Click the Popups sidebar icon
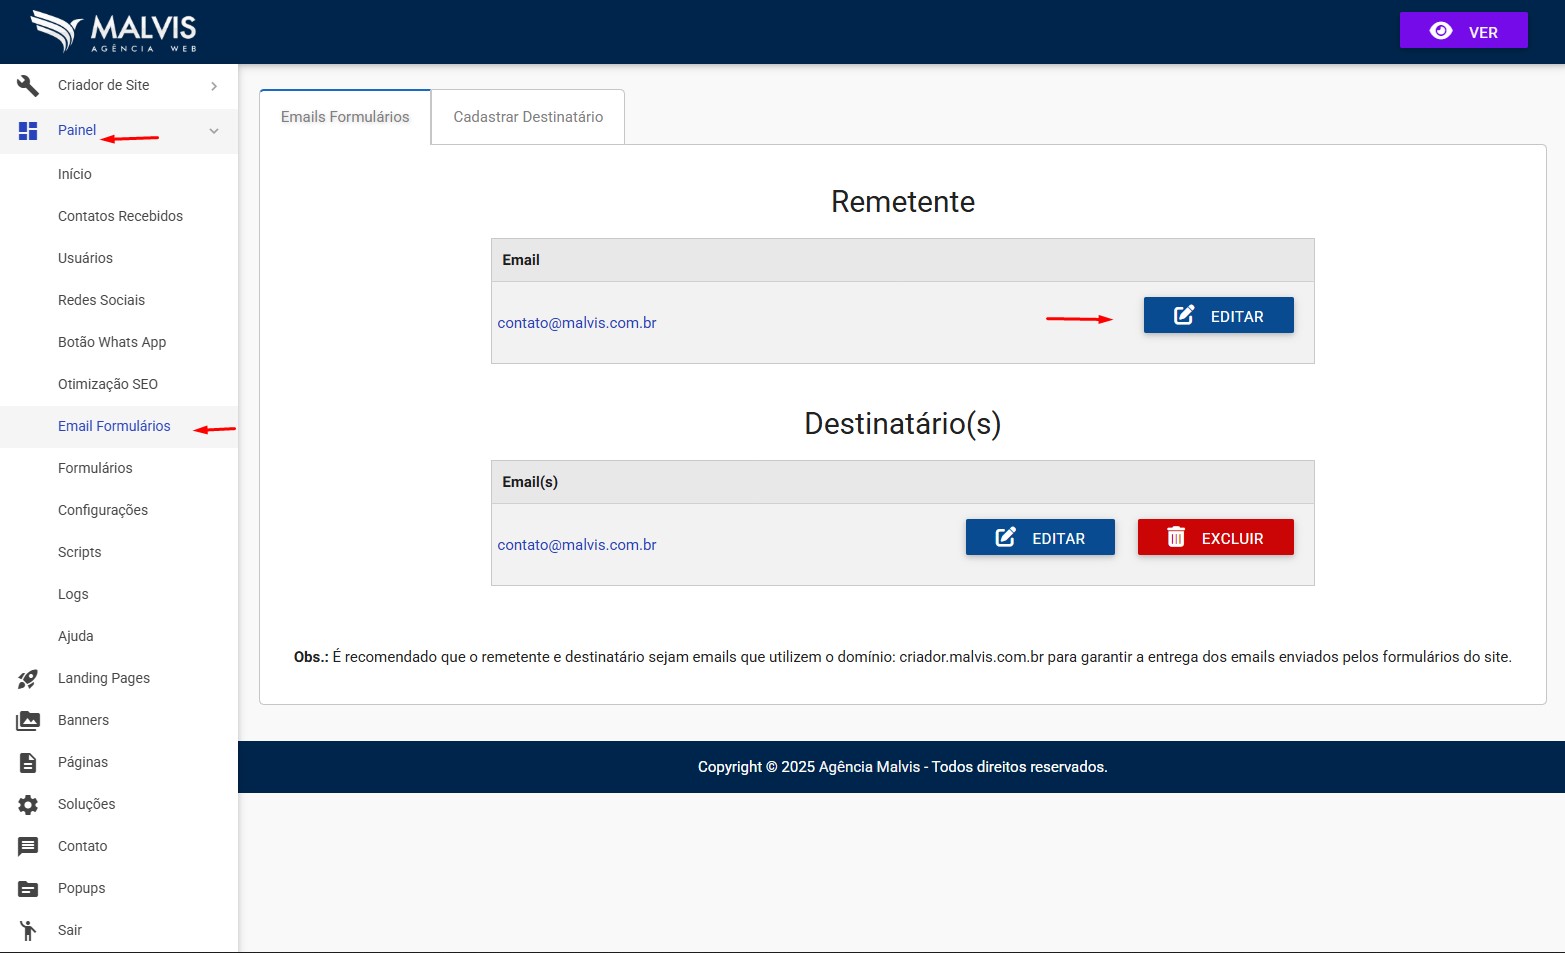Screen dimensions: 1565x953 tap(28, 889)
